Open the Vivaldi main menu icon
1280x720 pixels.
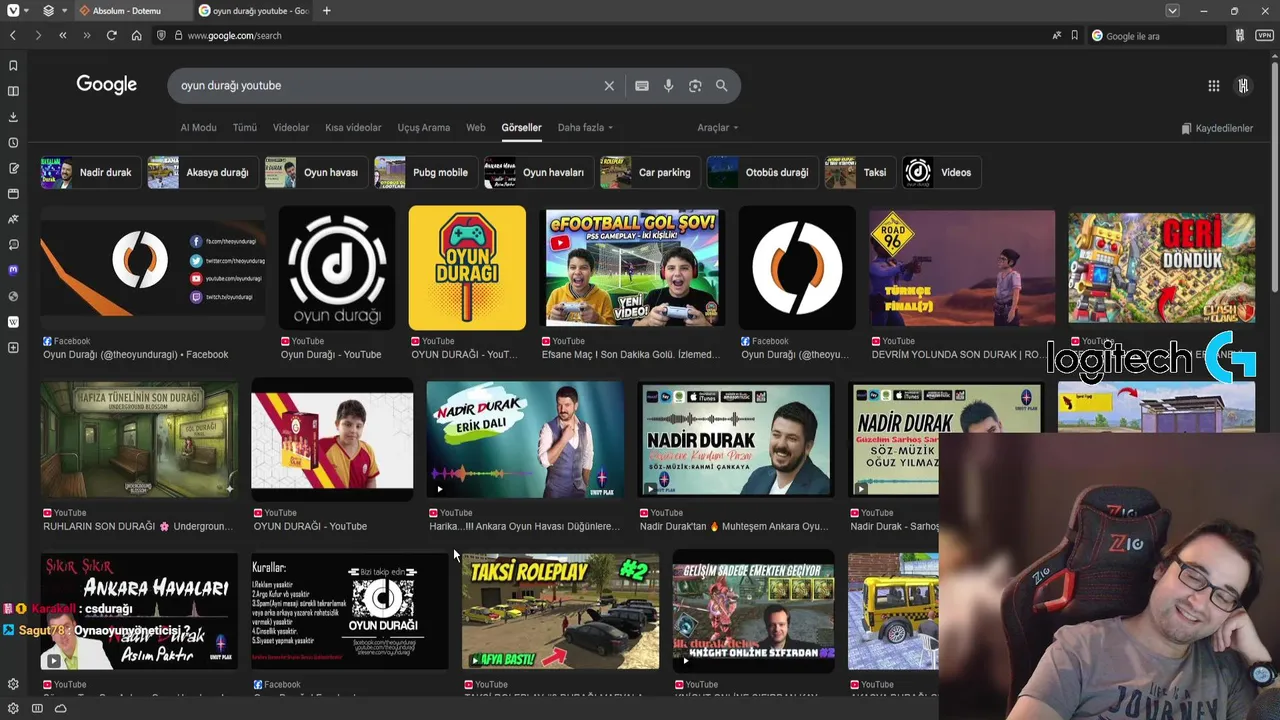pos(13,11)
